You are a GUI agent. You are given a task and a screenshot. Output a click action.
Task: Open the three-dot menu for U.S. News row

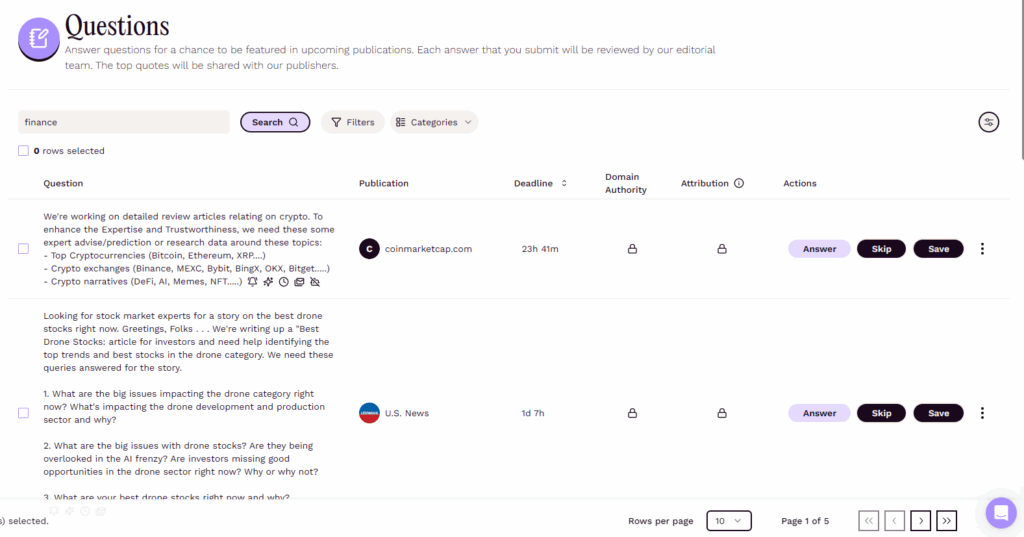click(982, 413)
